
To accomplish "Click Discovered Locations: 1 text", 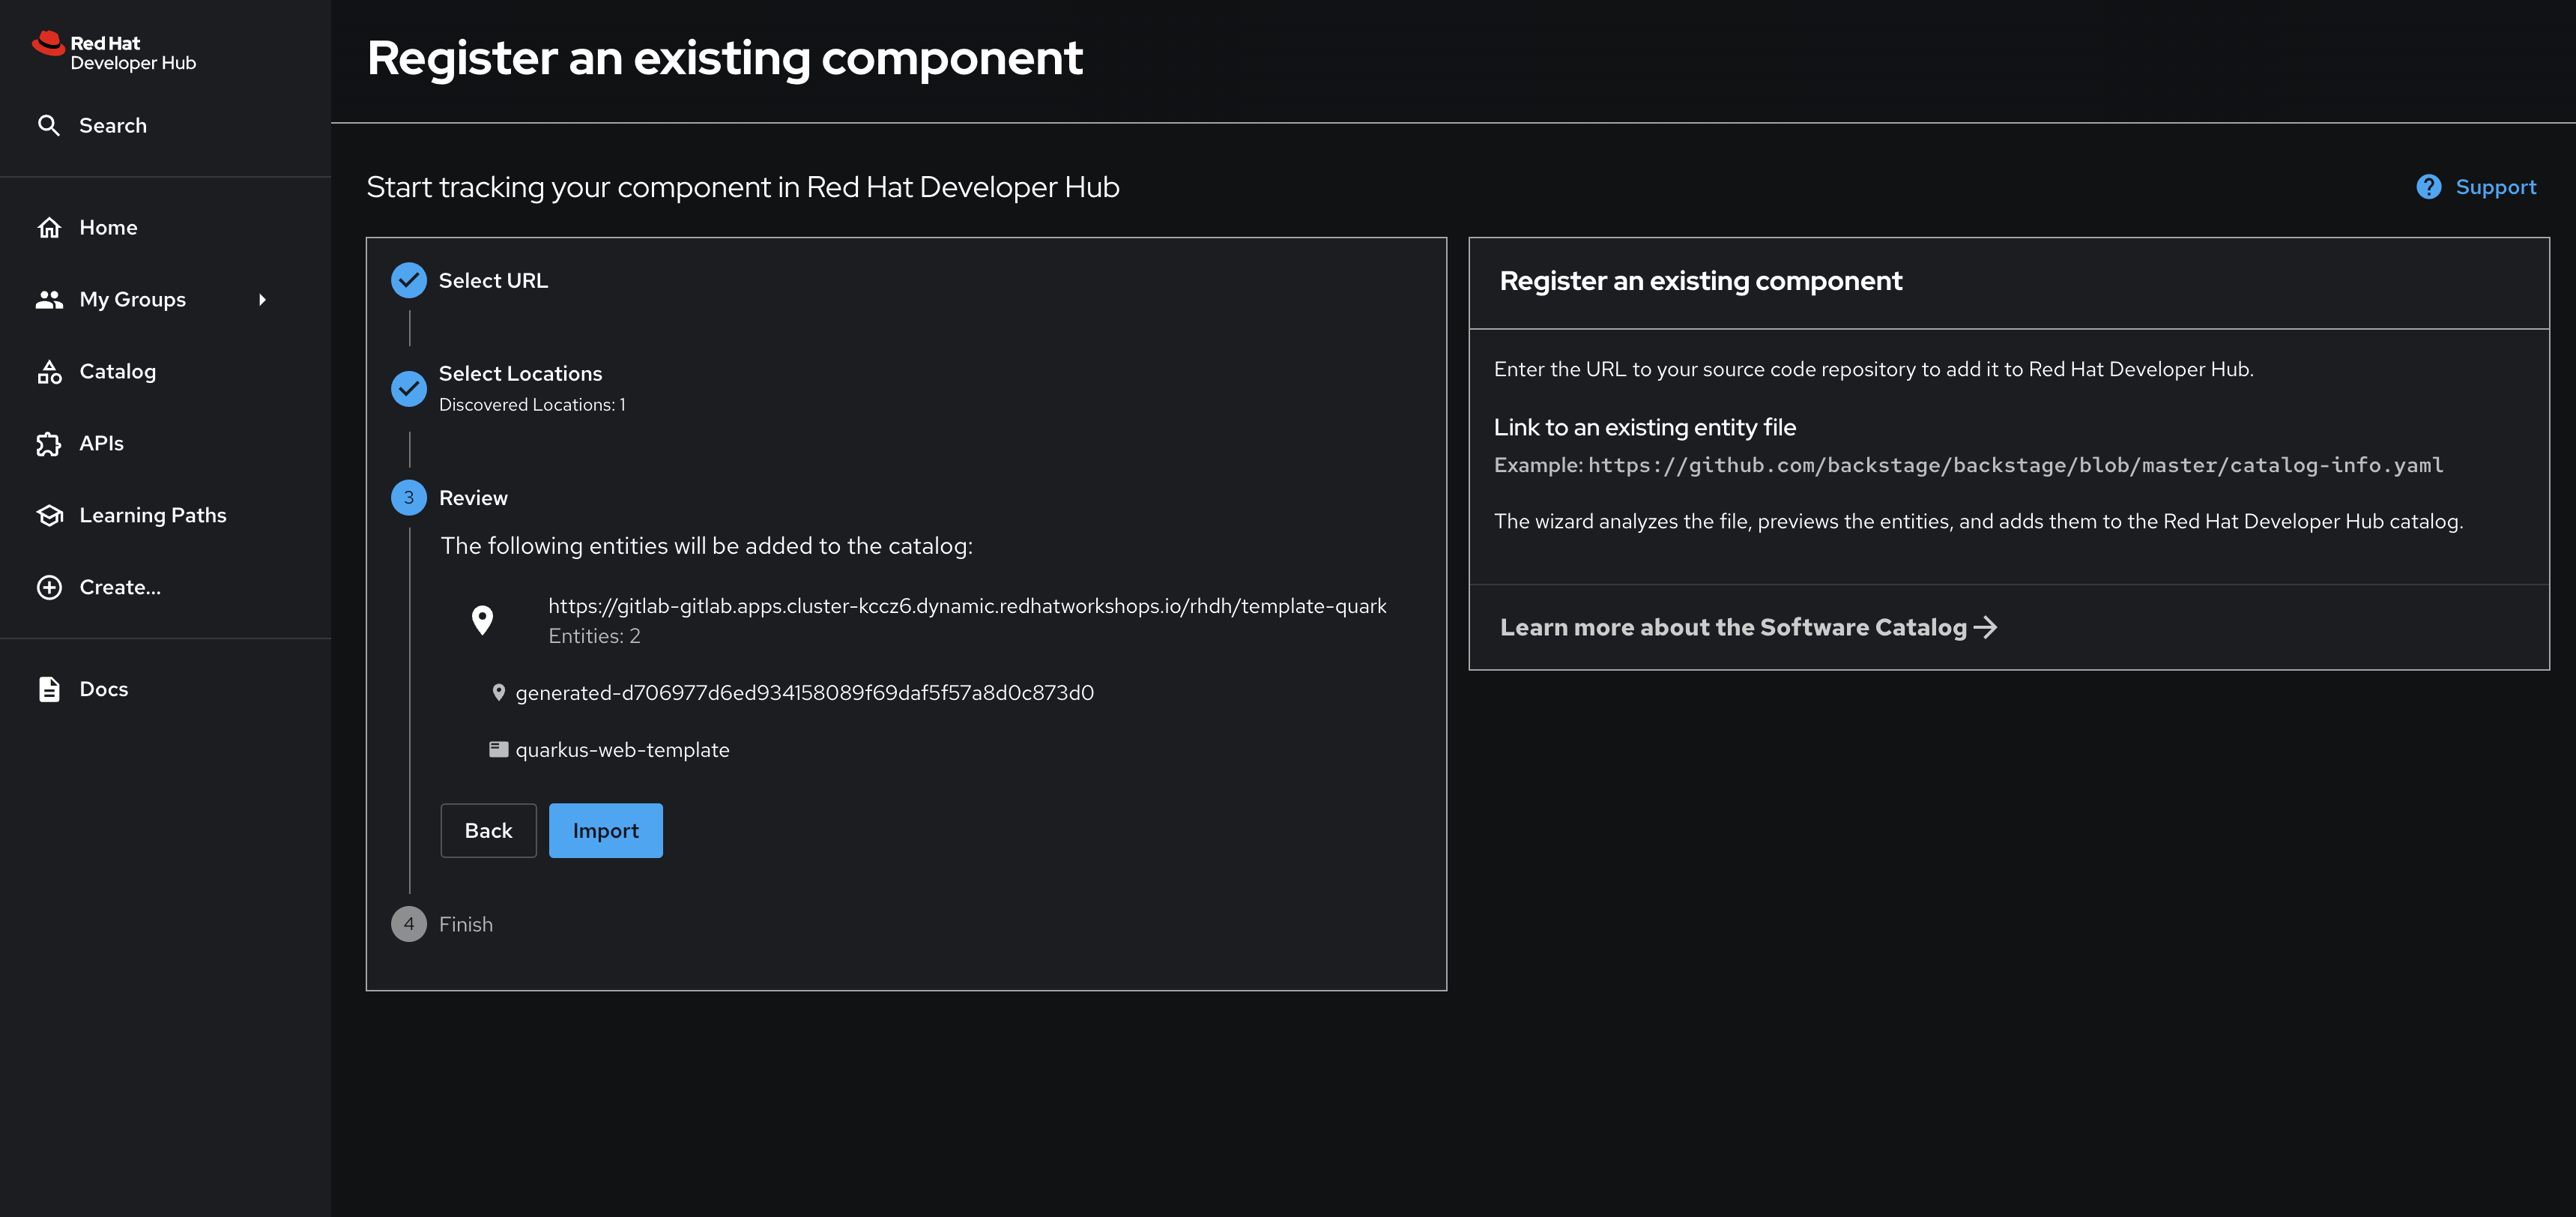I will [x=532, y=404].
